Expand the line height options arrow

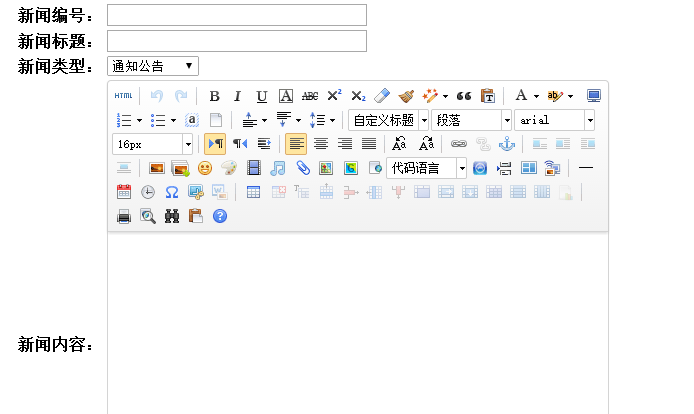332,120
